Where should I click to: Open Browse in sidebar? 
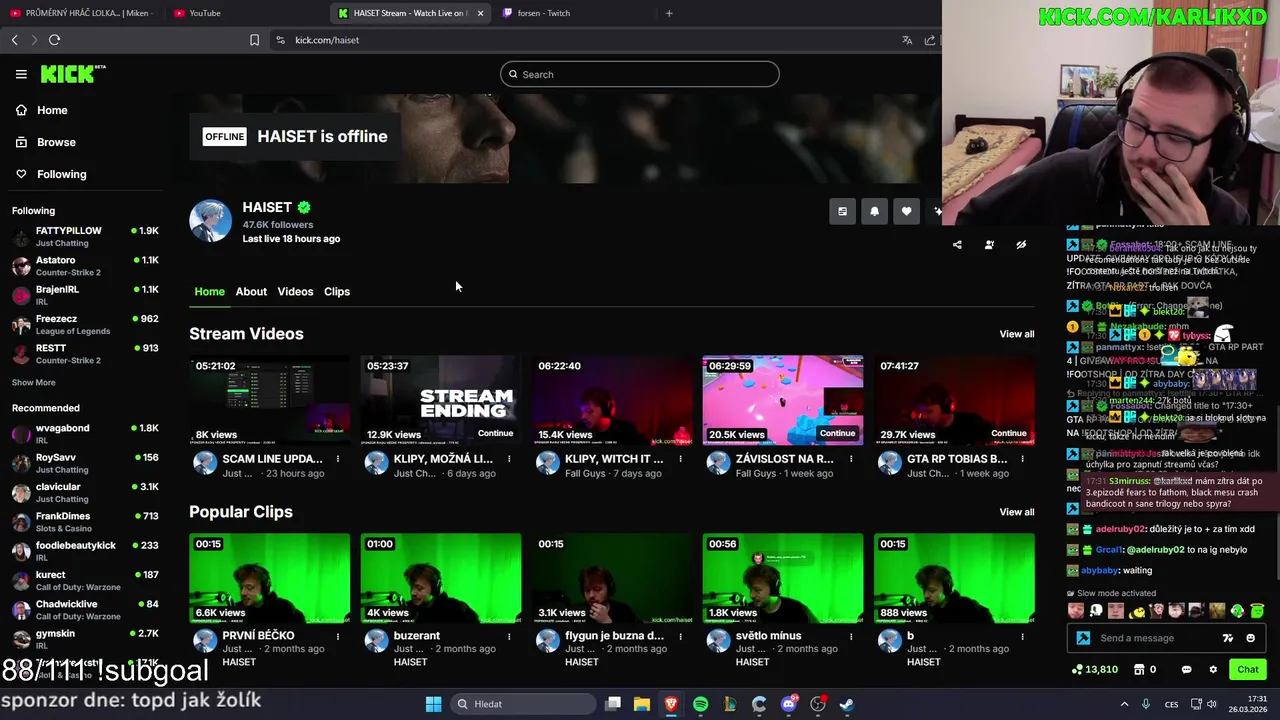46,142
